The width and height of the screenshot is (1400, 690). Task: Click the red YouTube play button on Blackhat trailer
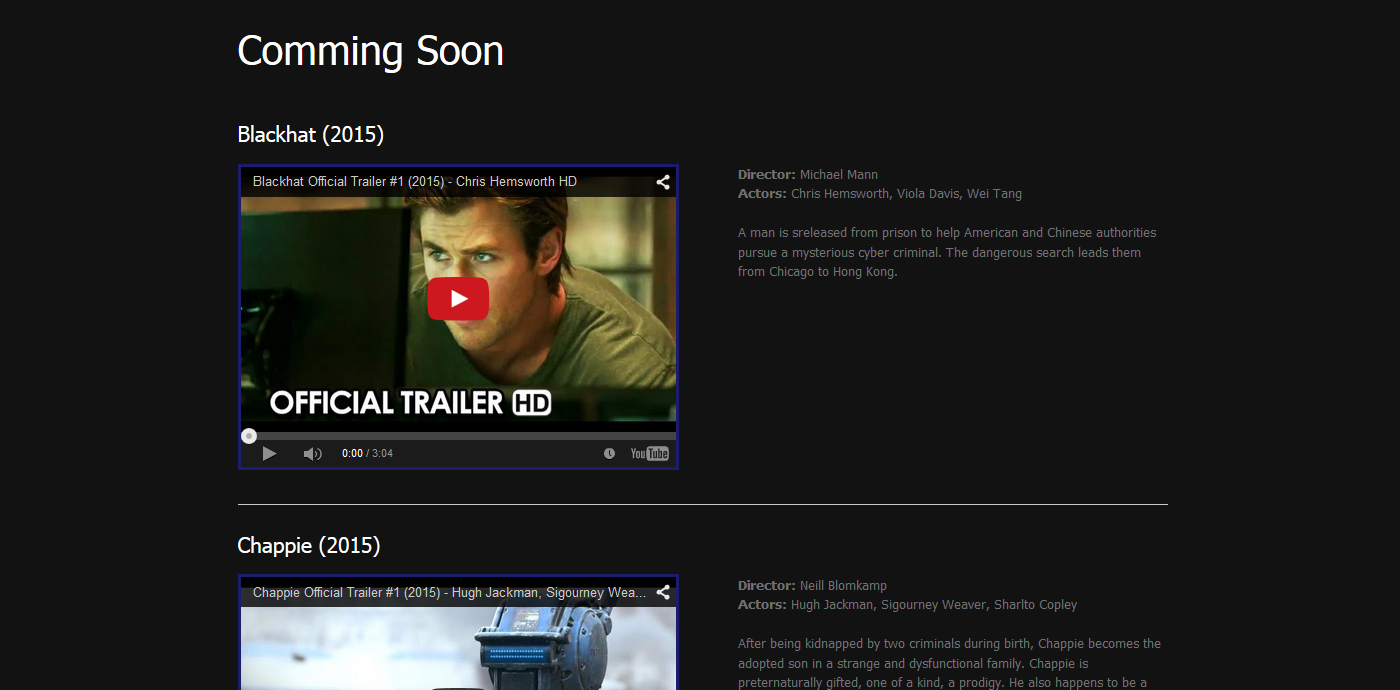(x=458, y=298)
